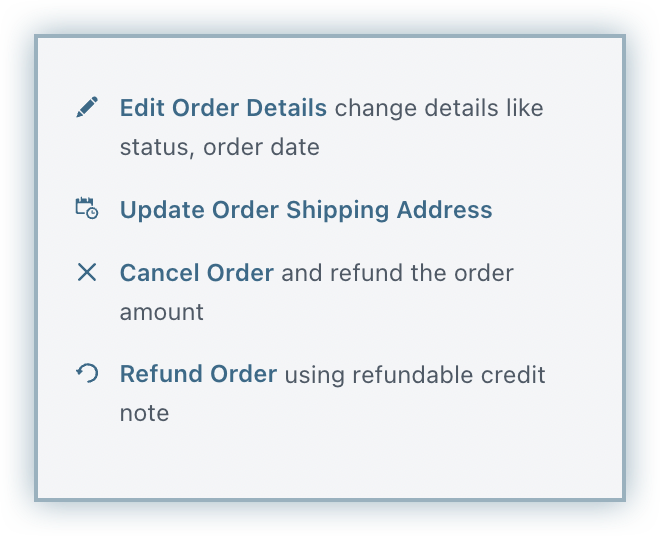Click the circular refund arrow icon
The image size is (660, 536).
[x=87, y=373]
